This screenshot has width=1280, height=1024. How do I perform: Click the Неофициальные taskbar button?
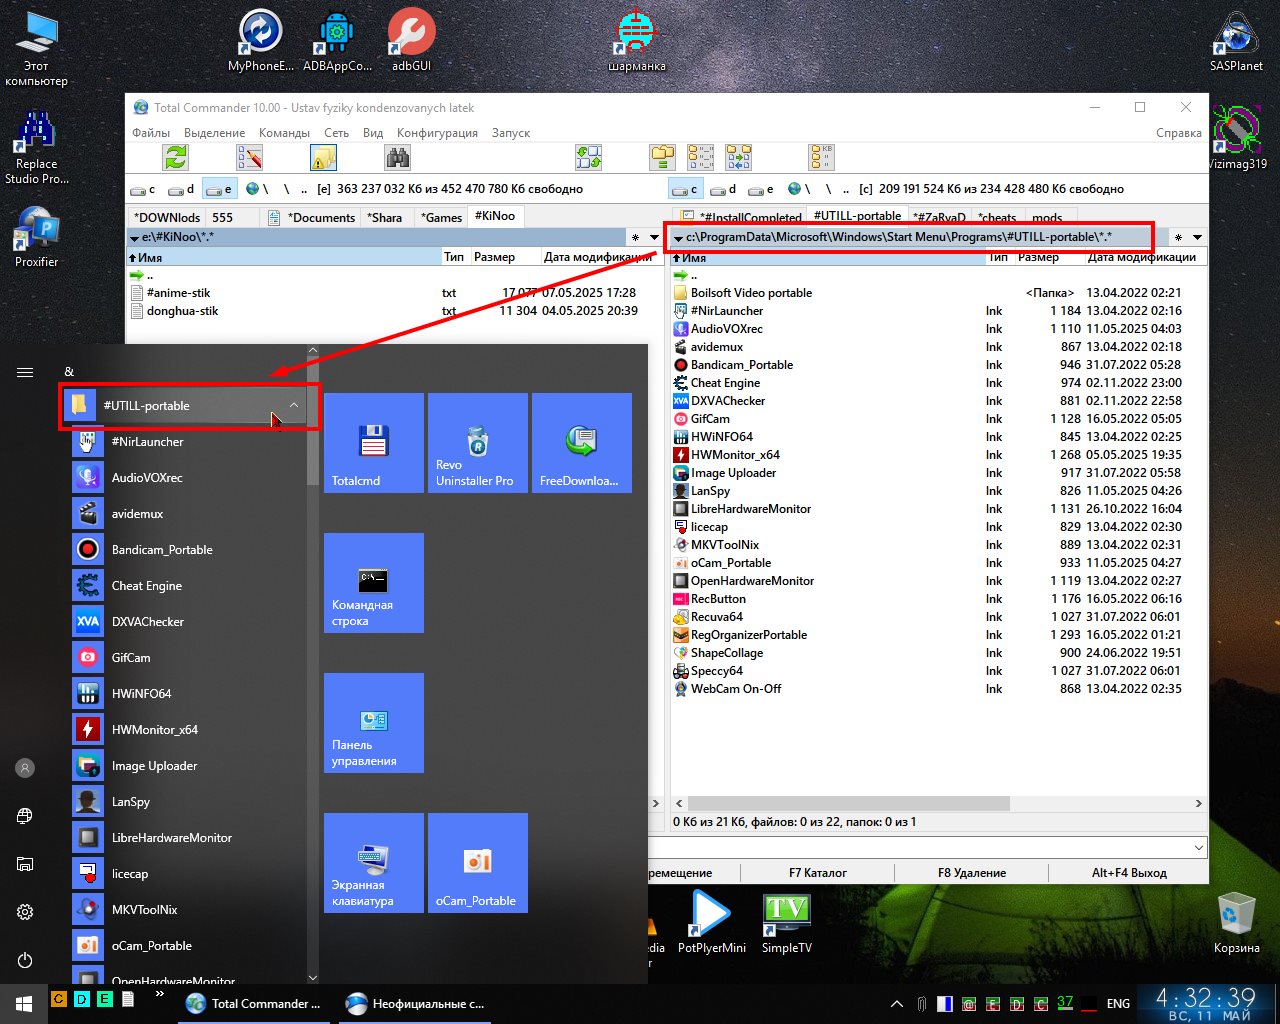click(415, 1004)
